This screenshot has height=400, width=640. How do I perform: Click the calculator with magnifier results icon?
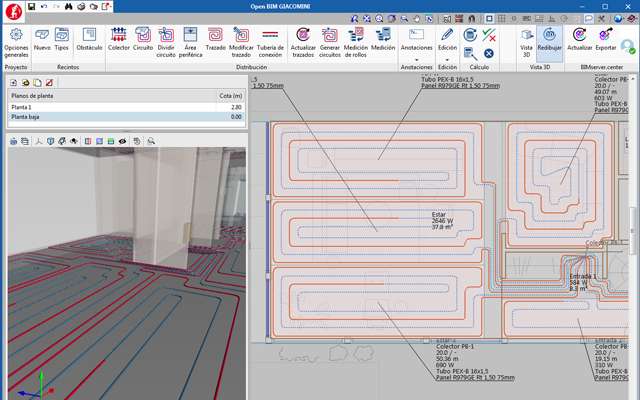click(x=470, y=53)
